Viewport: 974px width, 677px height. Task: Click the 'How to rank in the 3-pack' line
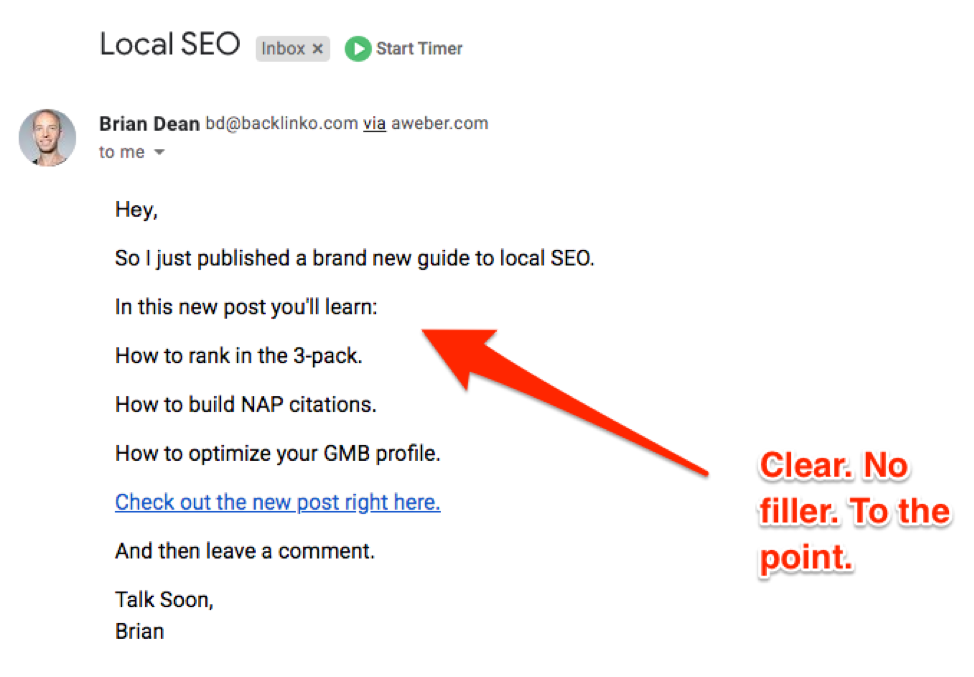(x=239, y=356)
